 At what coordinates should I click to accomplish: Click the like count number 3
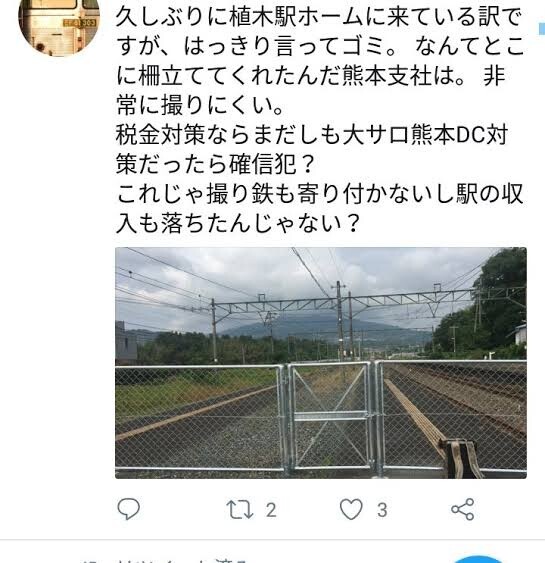click(x=382, y=510)
